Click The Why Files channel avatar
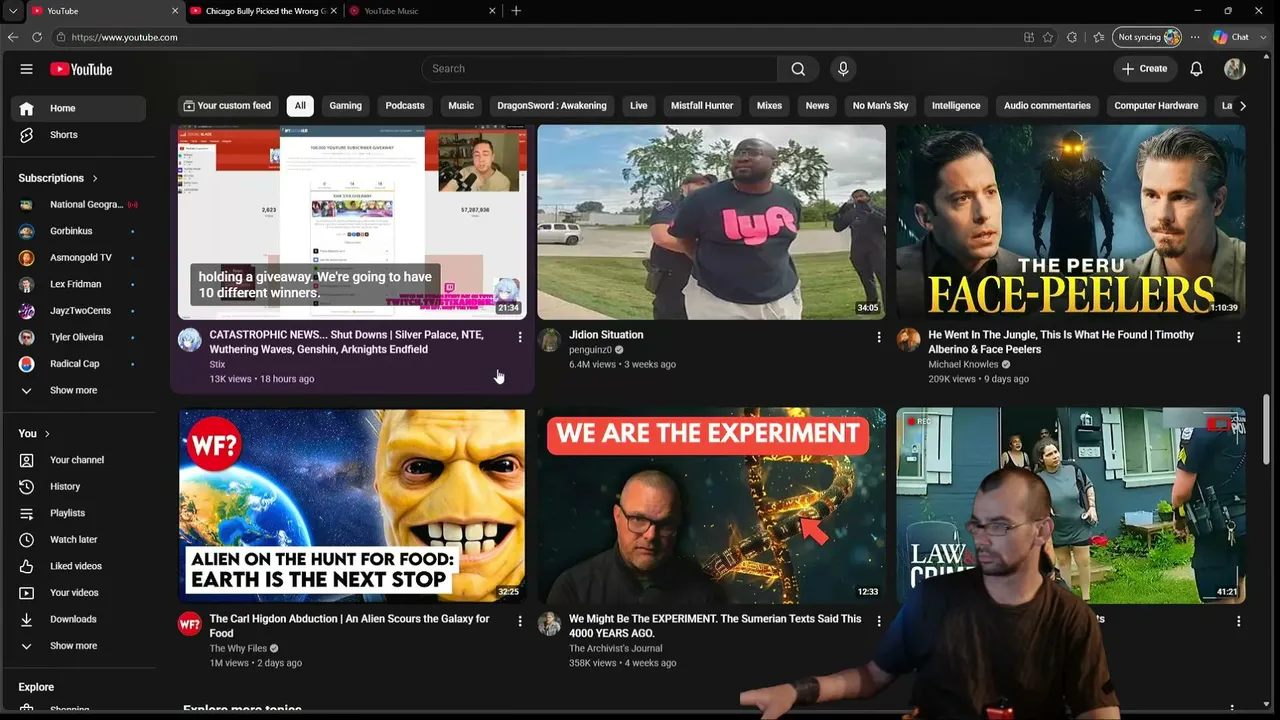The width and height of the screenshot is (1280, 720). [x=189, y=624]
